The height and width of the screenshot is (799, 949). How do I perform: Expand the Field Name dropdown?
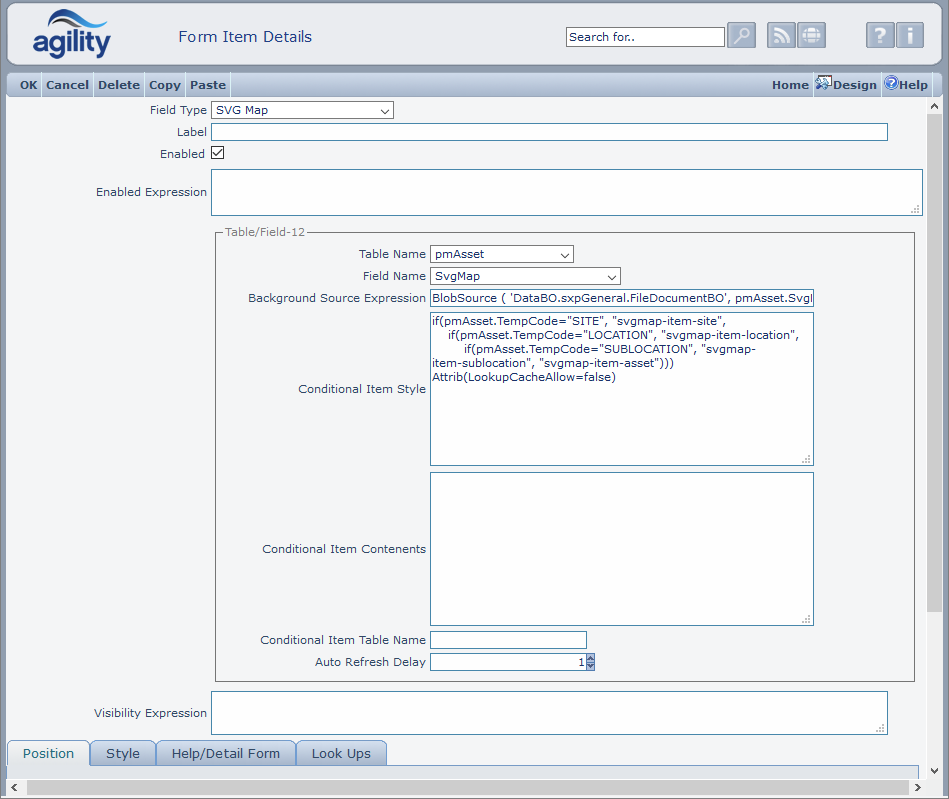pos(525,276)
